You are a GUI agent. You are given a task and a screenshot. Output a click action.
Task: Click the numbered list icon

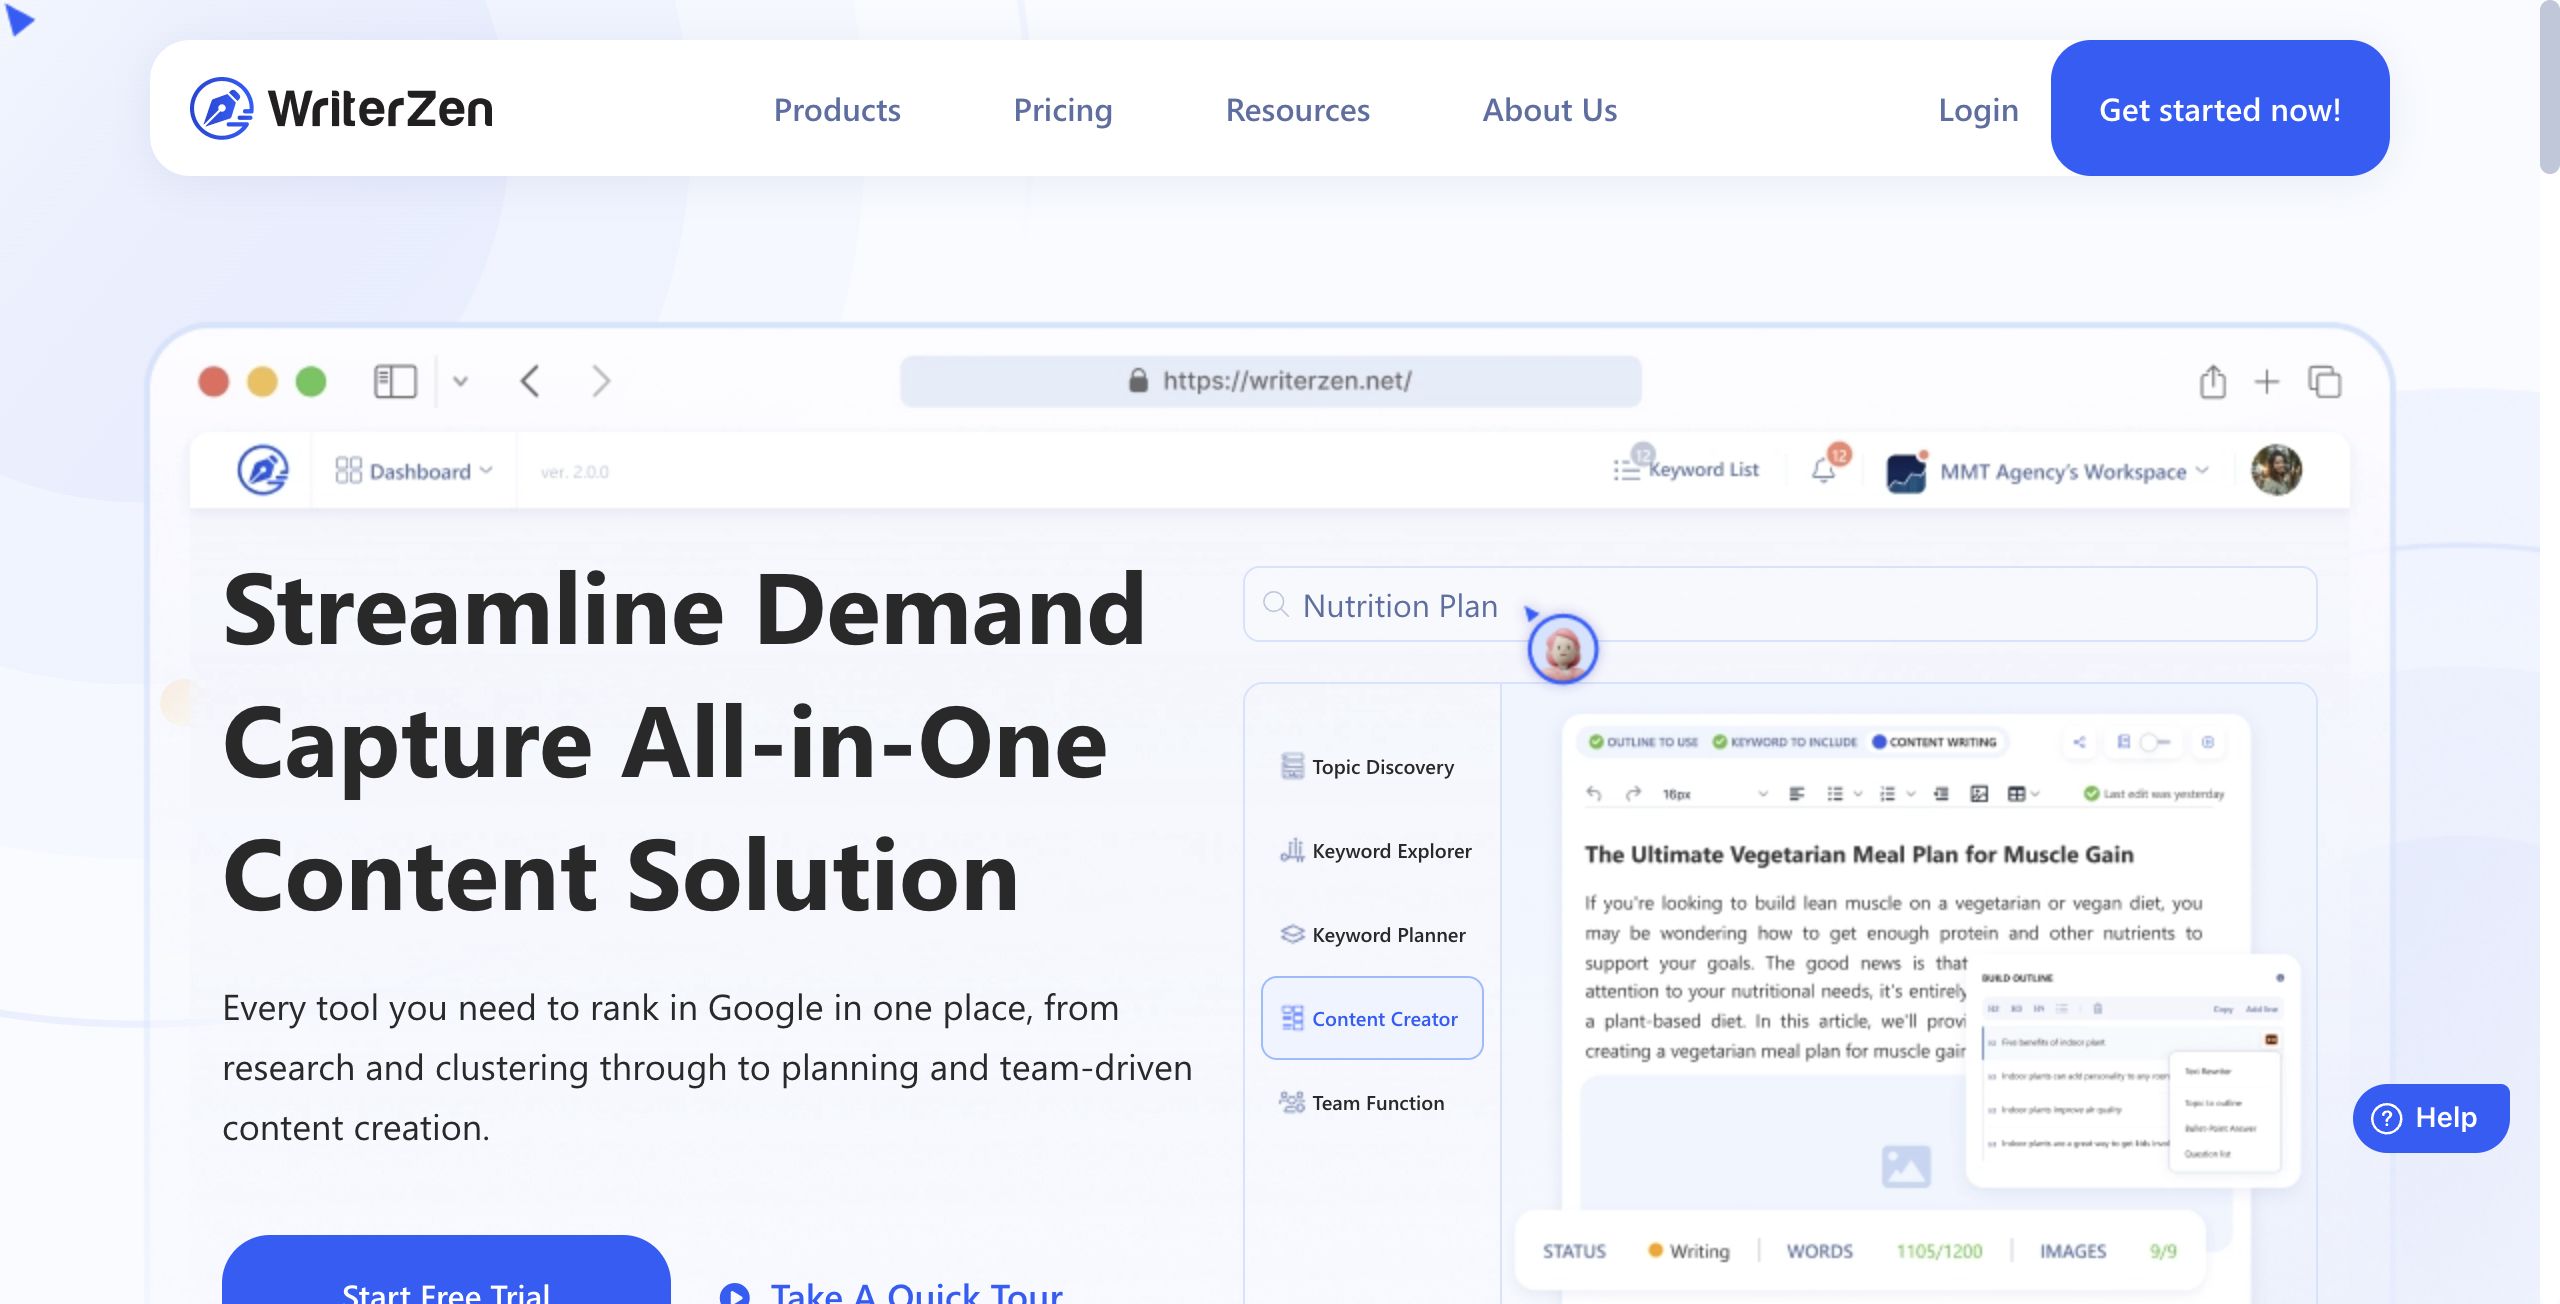pyautogui.click(x=1887, y=793)
